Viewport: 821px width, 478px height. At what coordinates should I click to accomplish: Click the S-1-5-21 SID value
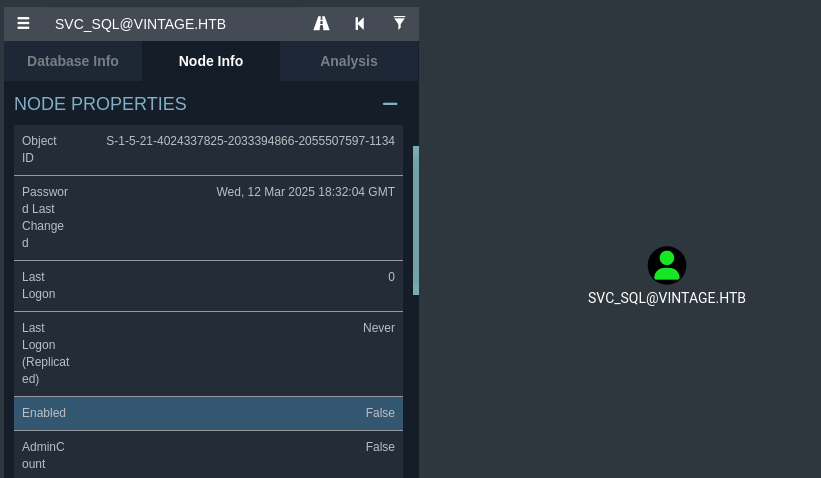[250, 141]
